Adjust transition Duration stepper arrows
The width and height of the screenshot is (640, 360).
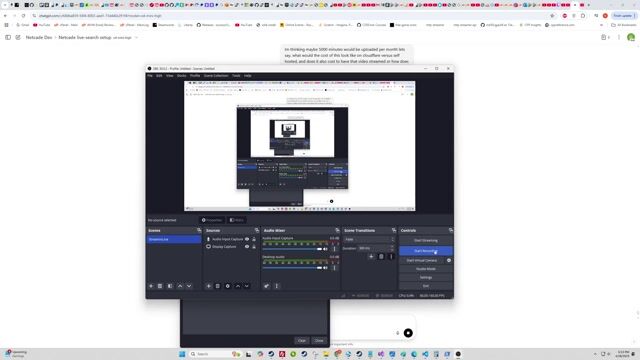[392, 248]
